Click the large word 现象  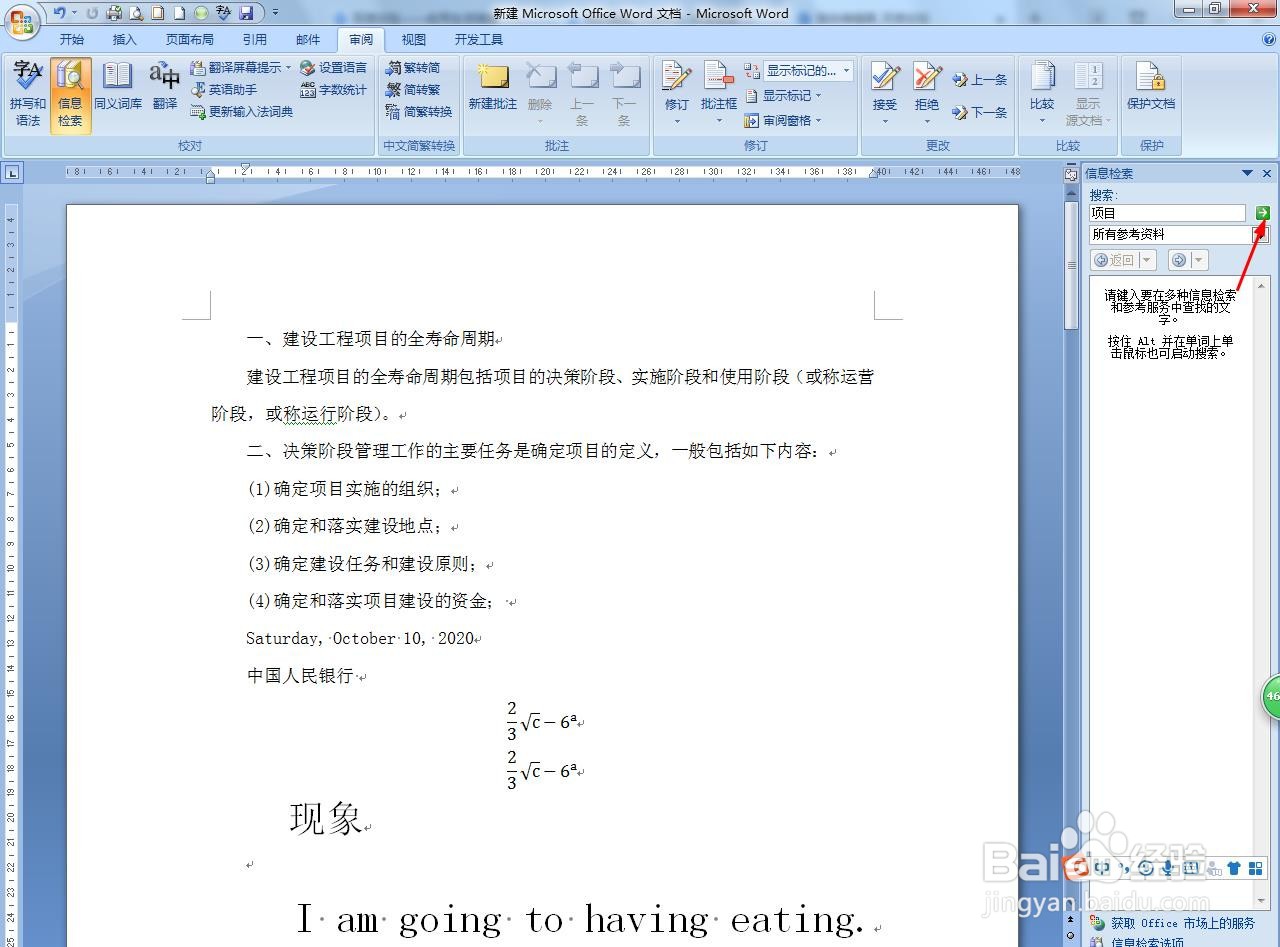[x=326, y=819]
